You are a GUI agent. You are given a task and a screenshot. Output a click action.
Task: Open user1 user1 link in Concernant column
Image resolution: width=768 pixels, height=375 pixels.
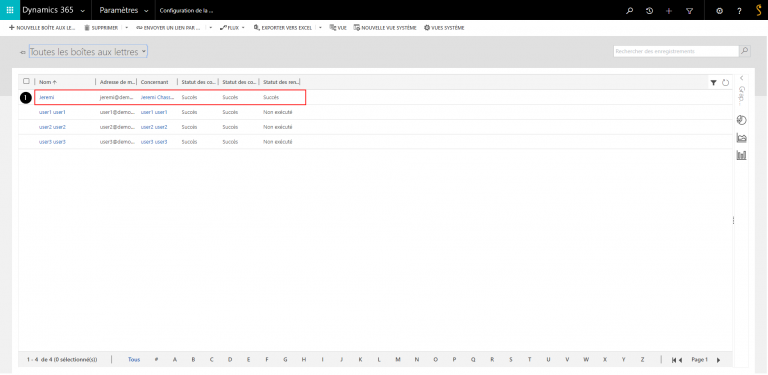pyautogui.click(x=154, y=112)
